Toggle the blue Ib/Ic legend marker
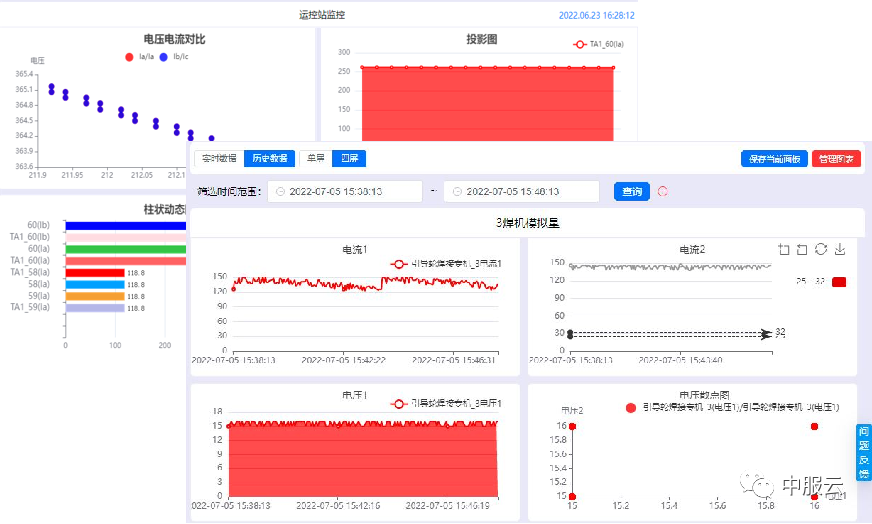This screenshot has height=524, width=872. point(164,57)
